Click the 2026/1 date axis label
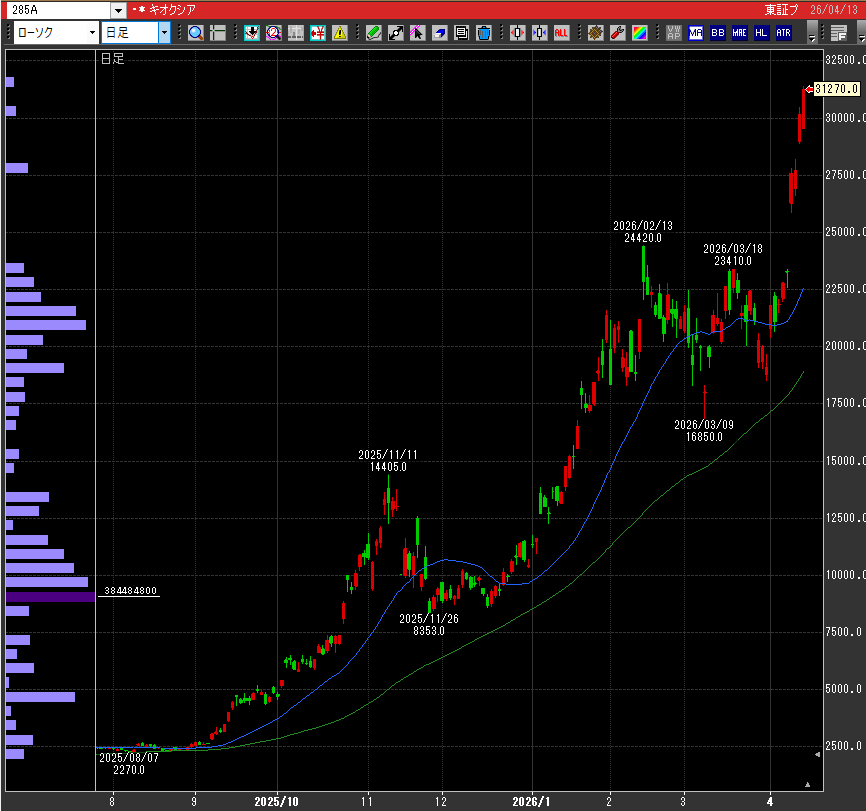This screenshot has width=866, height=811. point(531,802)
